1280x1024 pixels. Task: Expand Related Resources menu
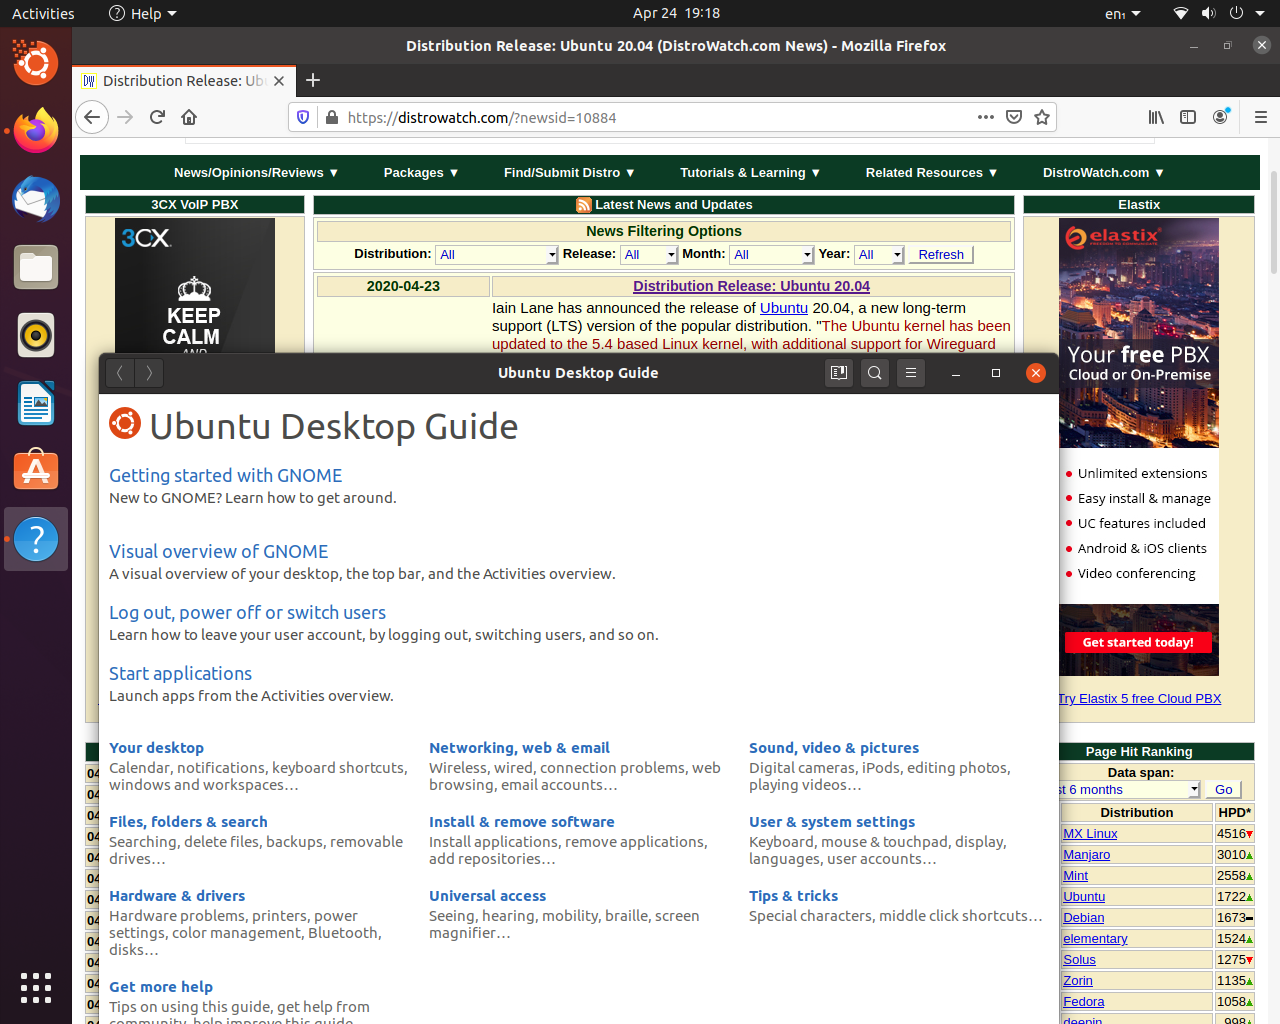pyautogui.click(x=931, y=173)
